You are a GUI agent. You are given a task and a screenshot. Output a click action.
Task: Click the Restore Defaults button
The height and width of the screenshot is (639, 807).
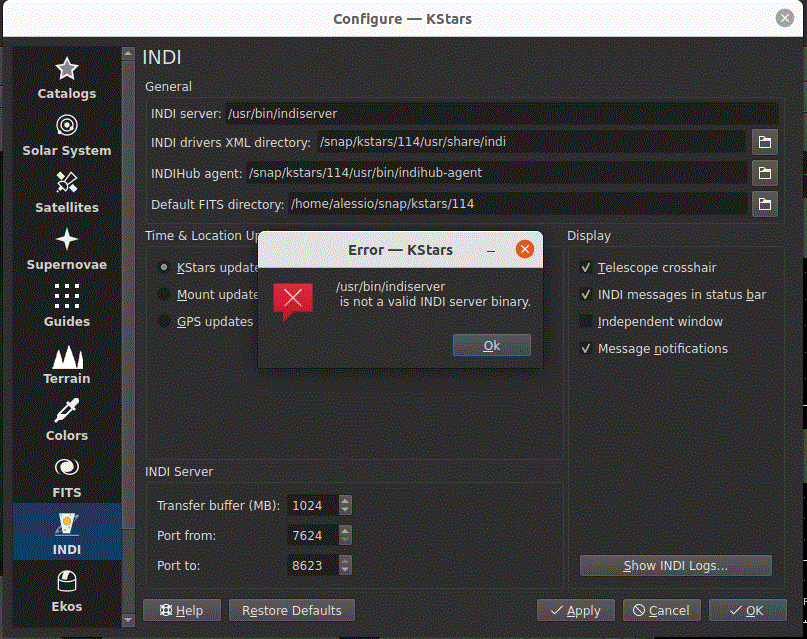pyautogui.click(x=291, y=610)
